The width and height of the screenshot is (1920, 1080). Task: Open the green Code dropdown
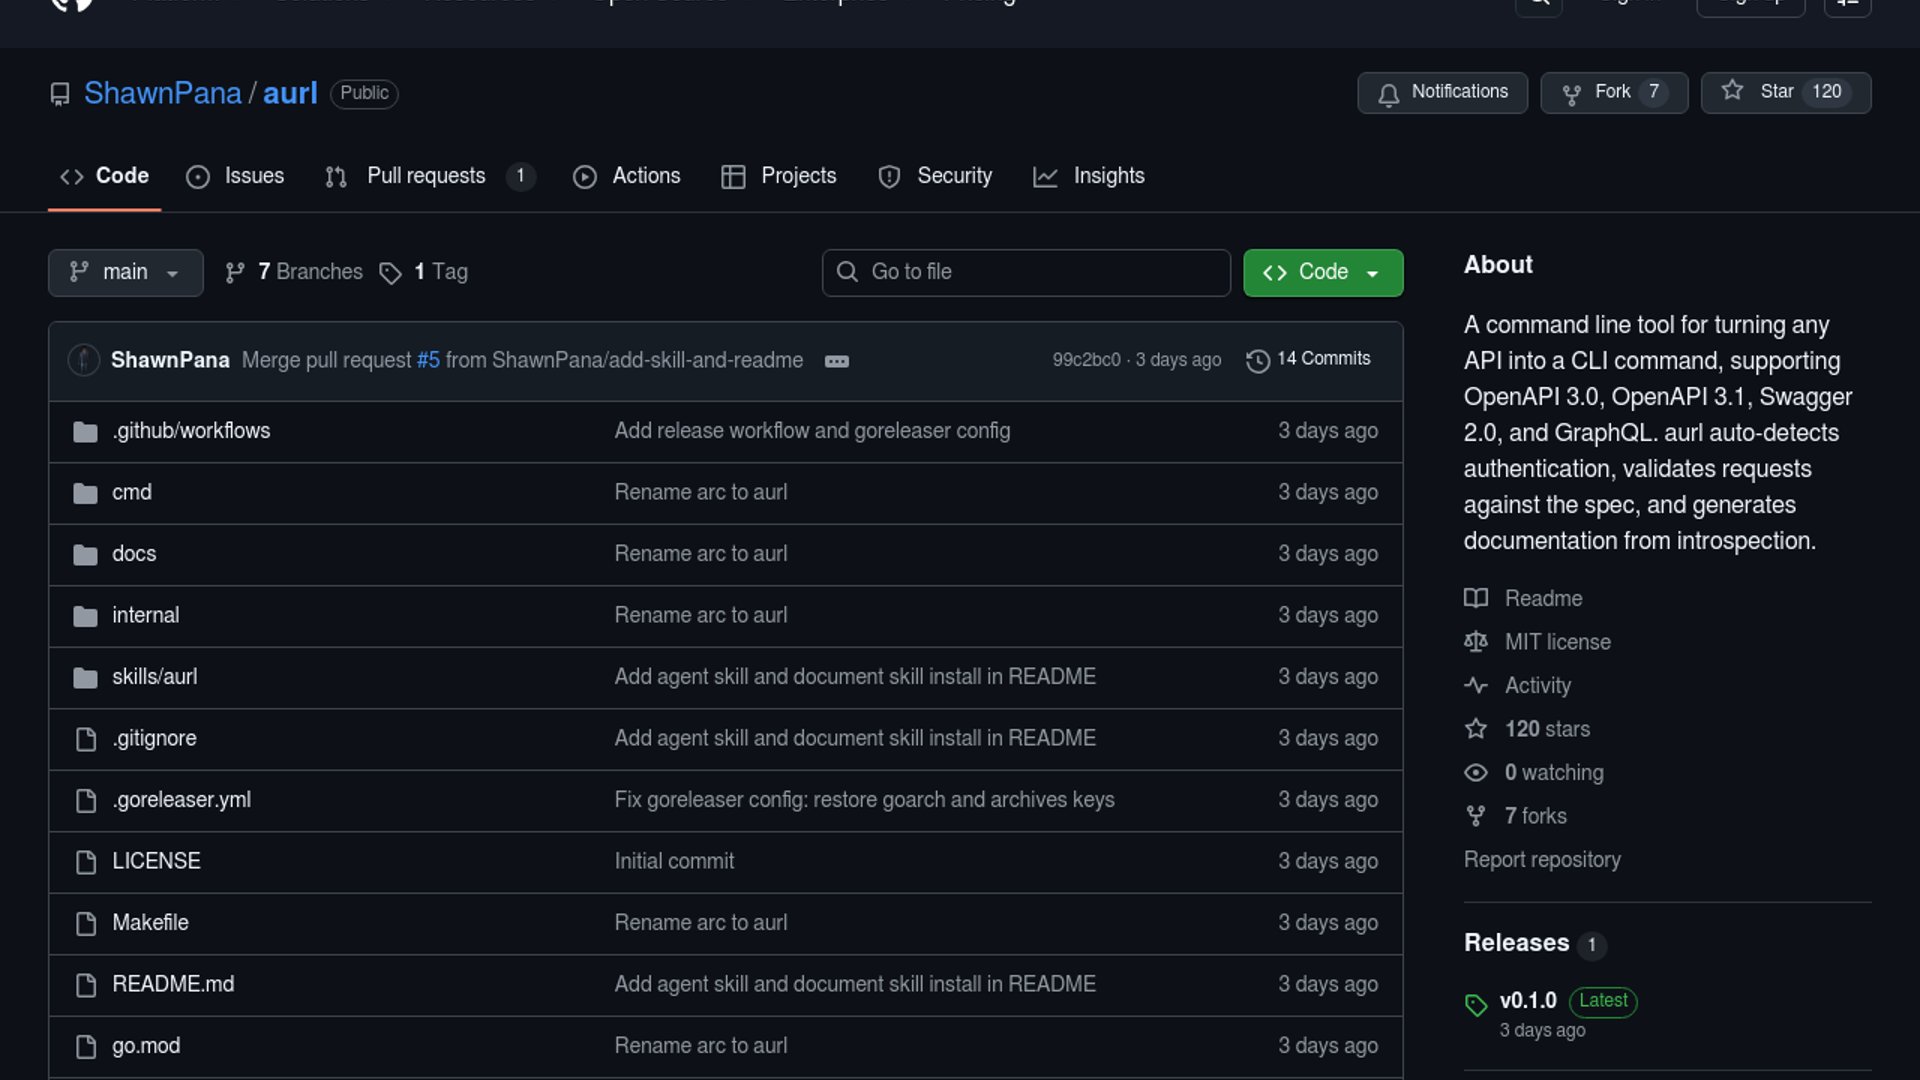(x=1322, y=273)
